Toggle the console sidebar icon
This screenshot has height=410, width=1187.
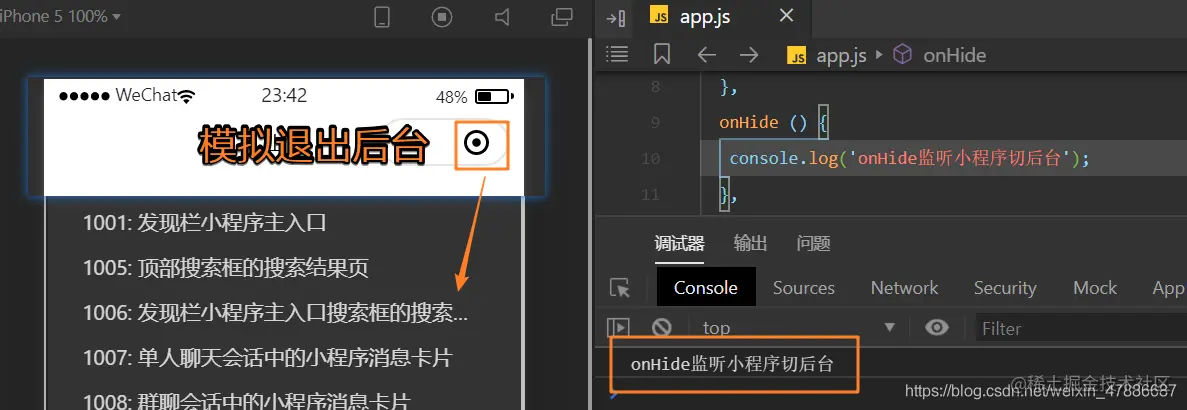(x=618, y=327)
